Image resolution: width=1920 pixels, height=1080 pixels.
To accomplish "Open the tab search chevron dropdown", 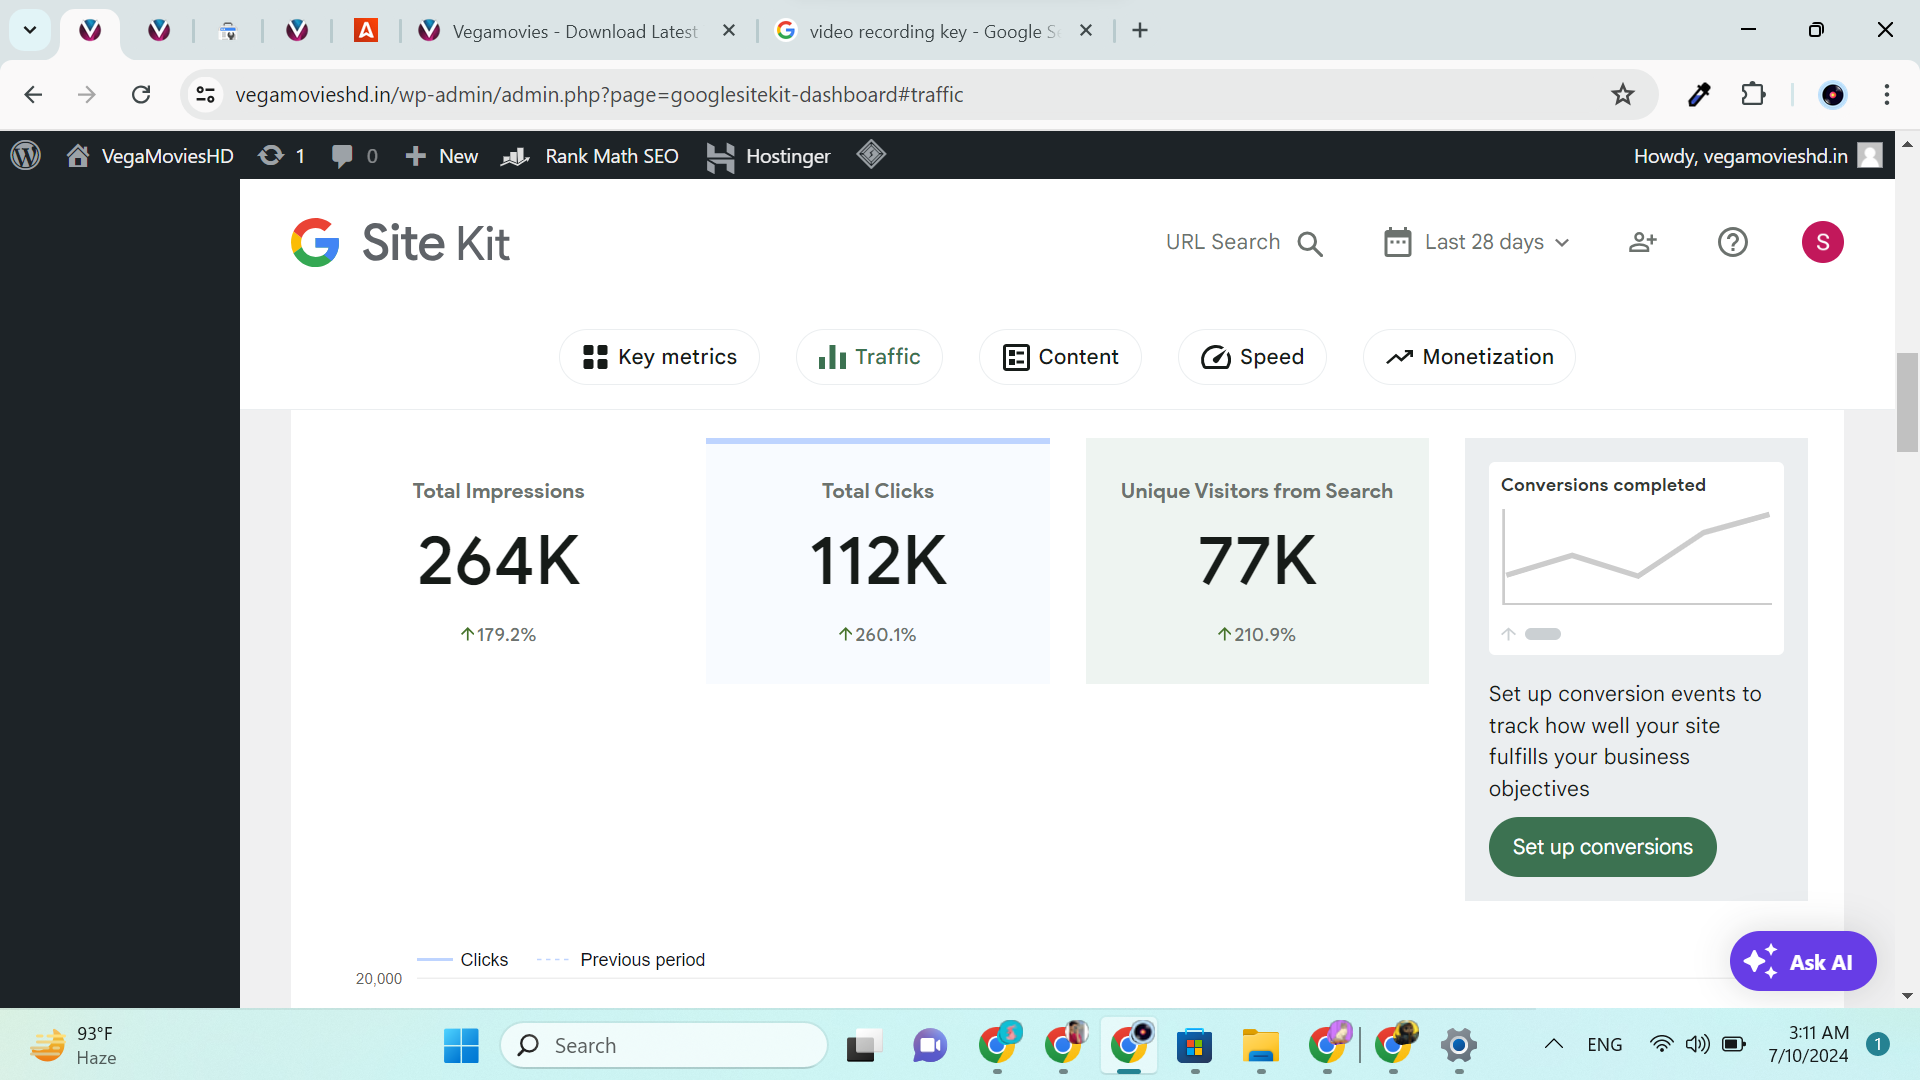I will pyautogui.click(x=30, y=30).
